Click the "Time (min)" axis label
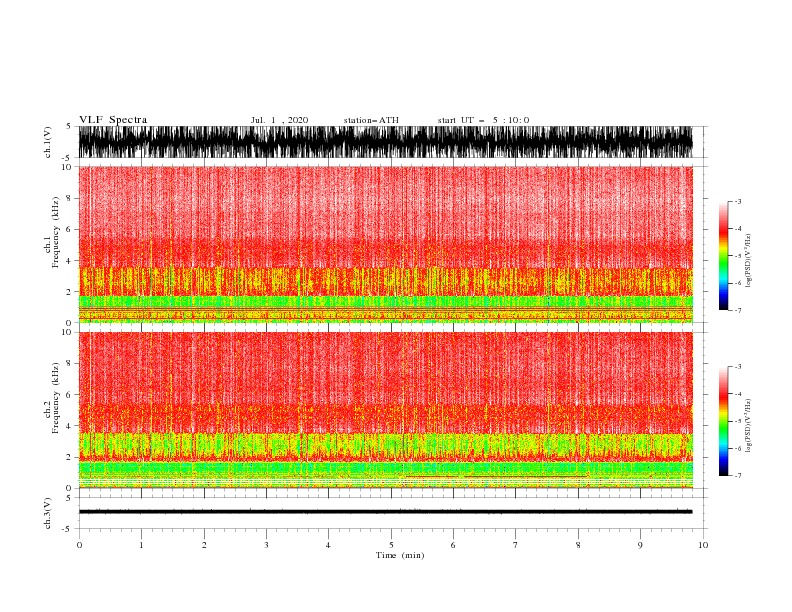 coord(400,555)
